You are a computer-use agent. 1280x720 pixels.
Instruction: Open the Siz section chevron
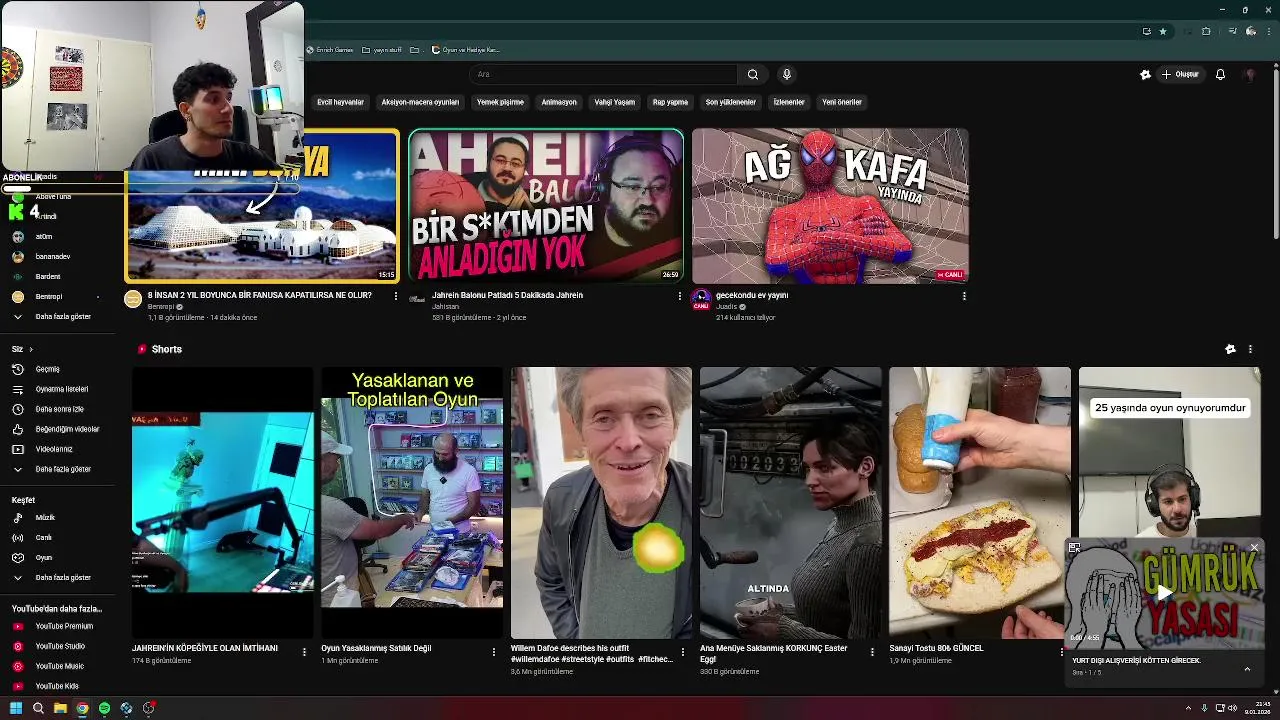(31, 349)
